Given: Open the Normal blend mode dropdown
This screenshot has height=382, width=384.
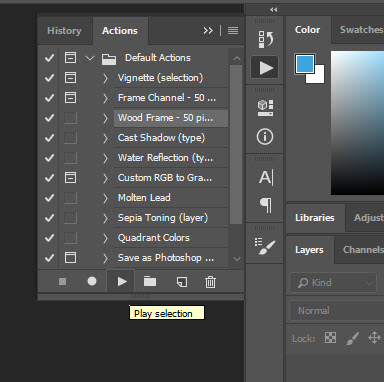Looking at the screenshot, I should (x=337, y=311).
